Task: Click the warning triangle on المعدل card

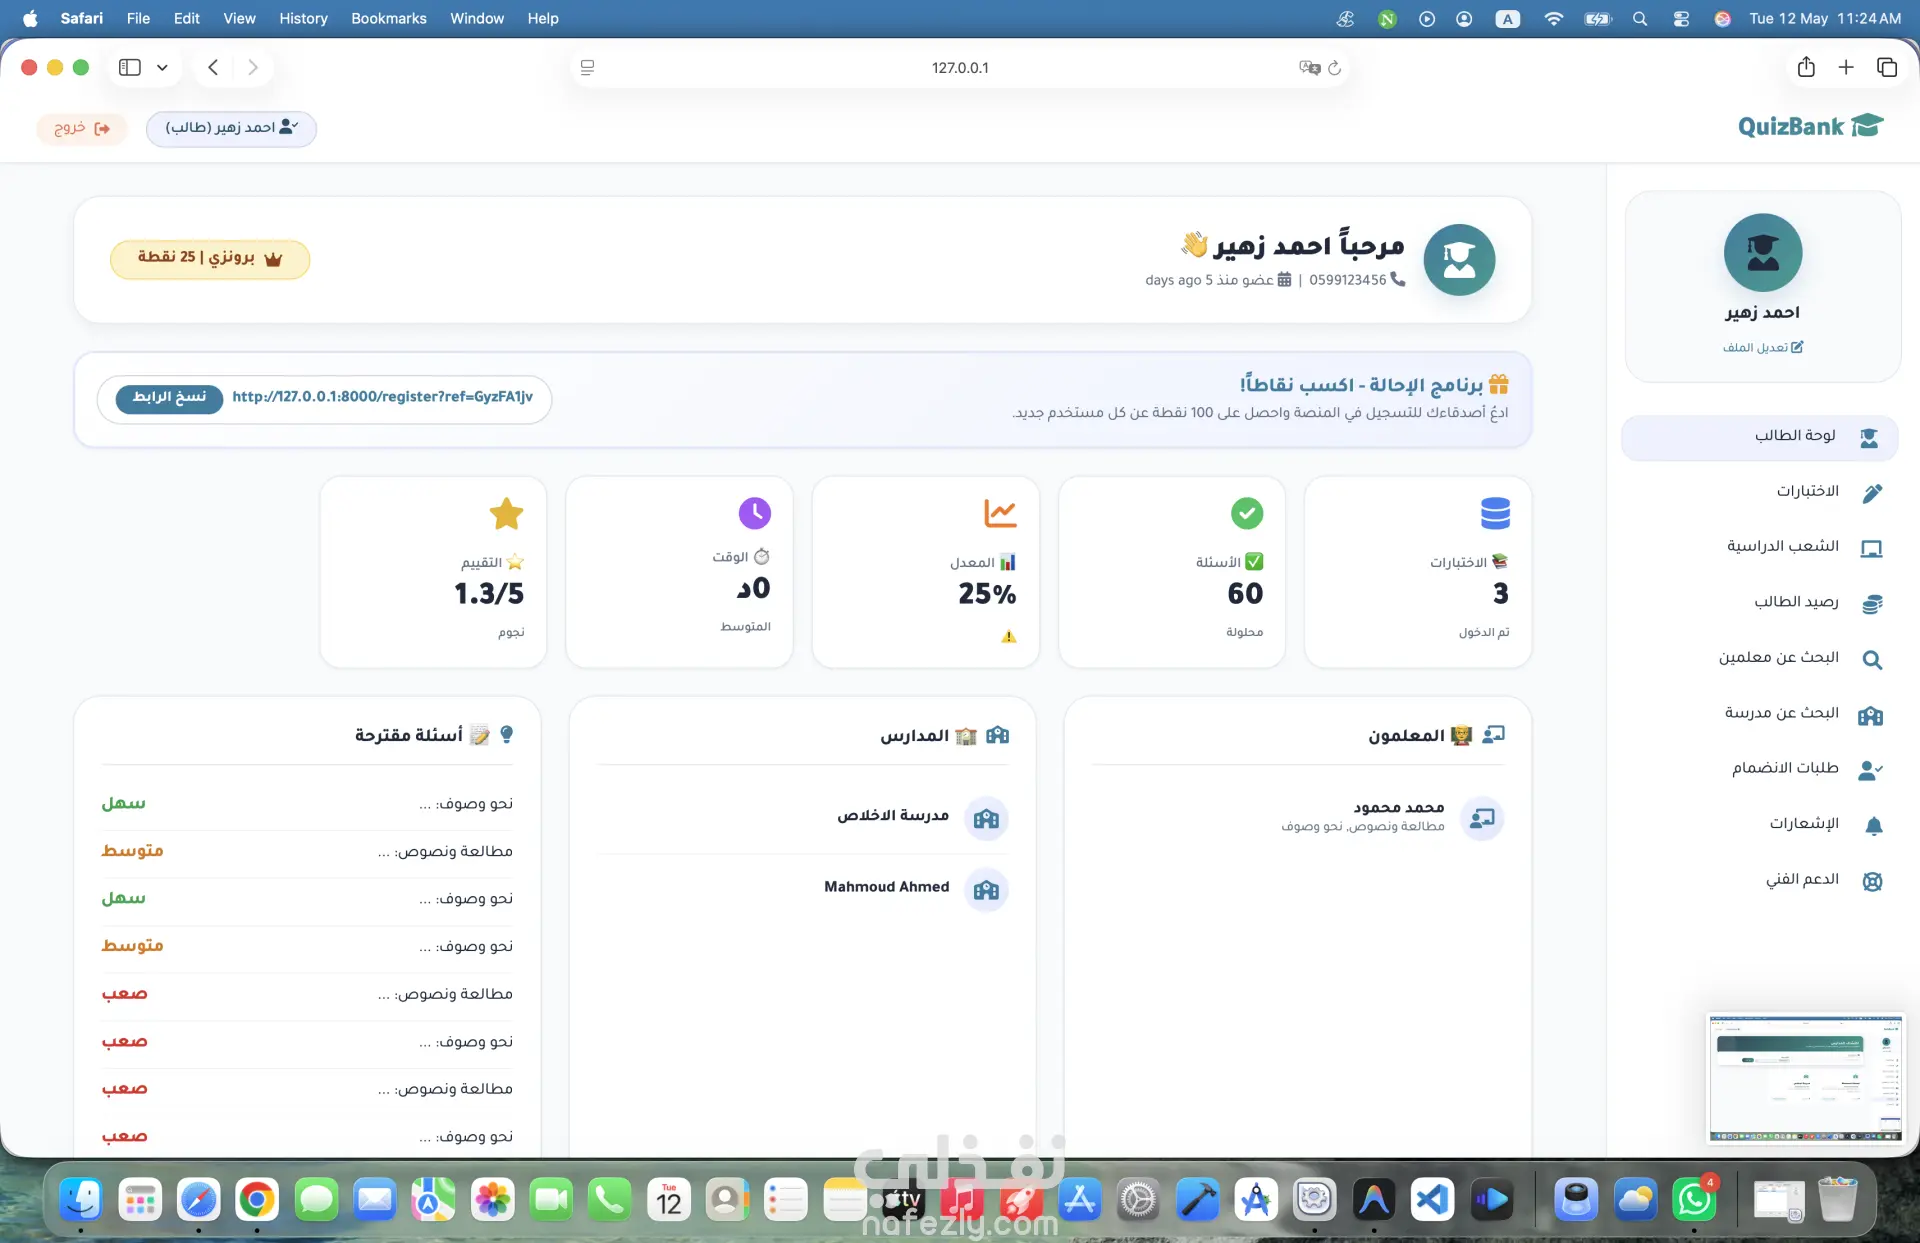Action: 1009,636
